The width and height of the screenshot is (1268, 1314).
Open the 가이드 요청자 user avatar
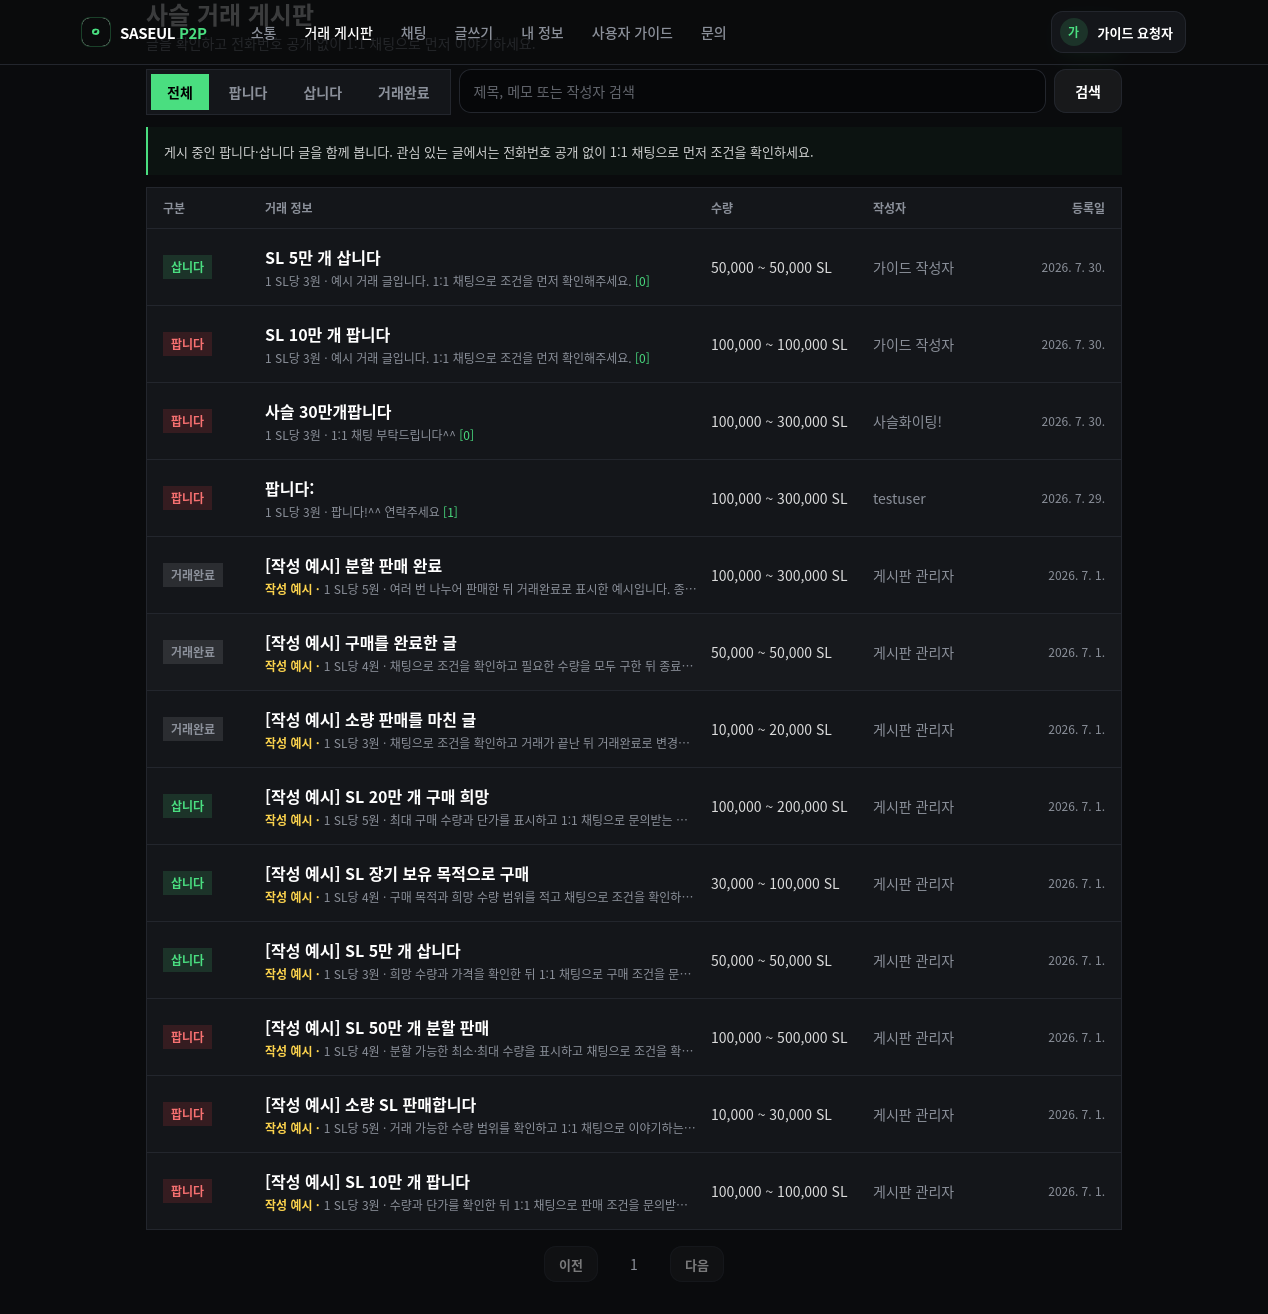[x=1074, y=32]
